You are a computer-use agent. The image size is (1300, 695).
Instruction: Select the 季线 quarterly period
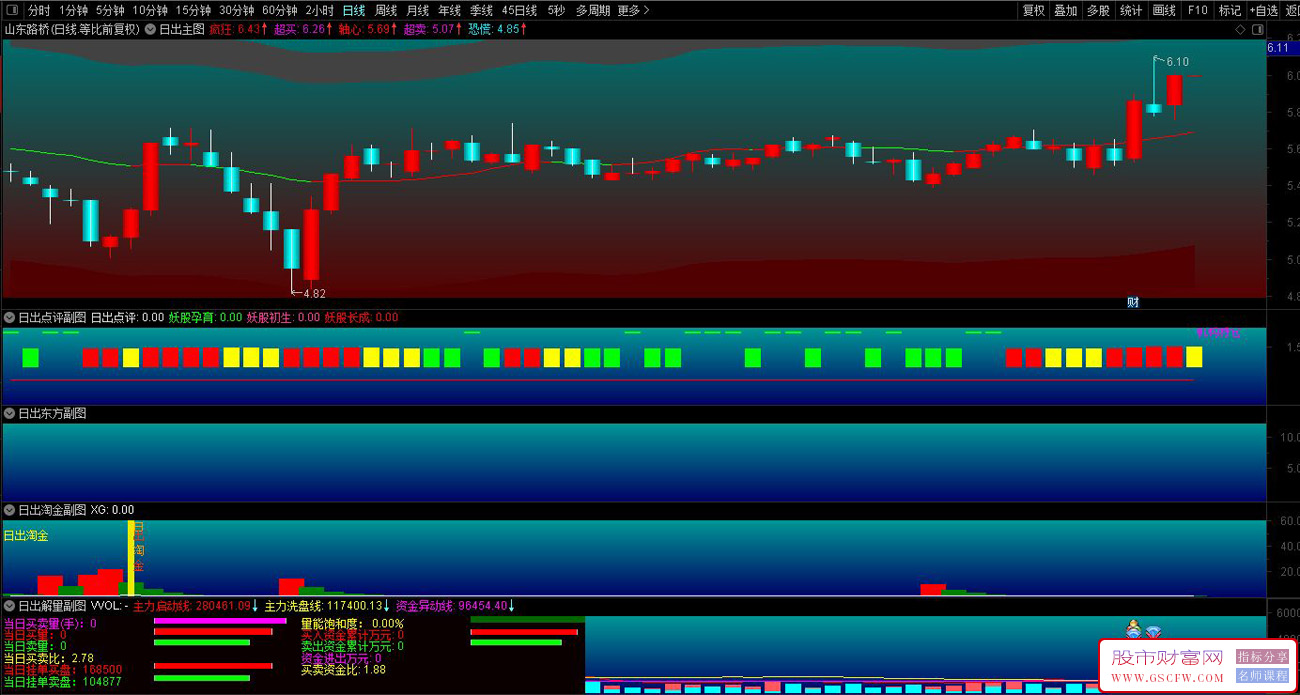(482, 10)
